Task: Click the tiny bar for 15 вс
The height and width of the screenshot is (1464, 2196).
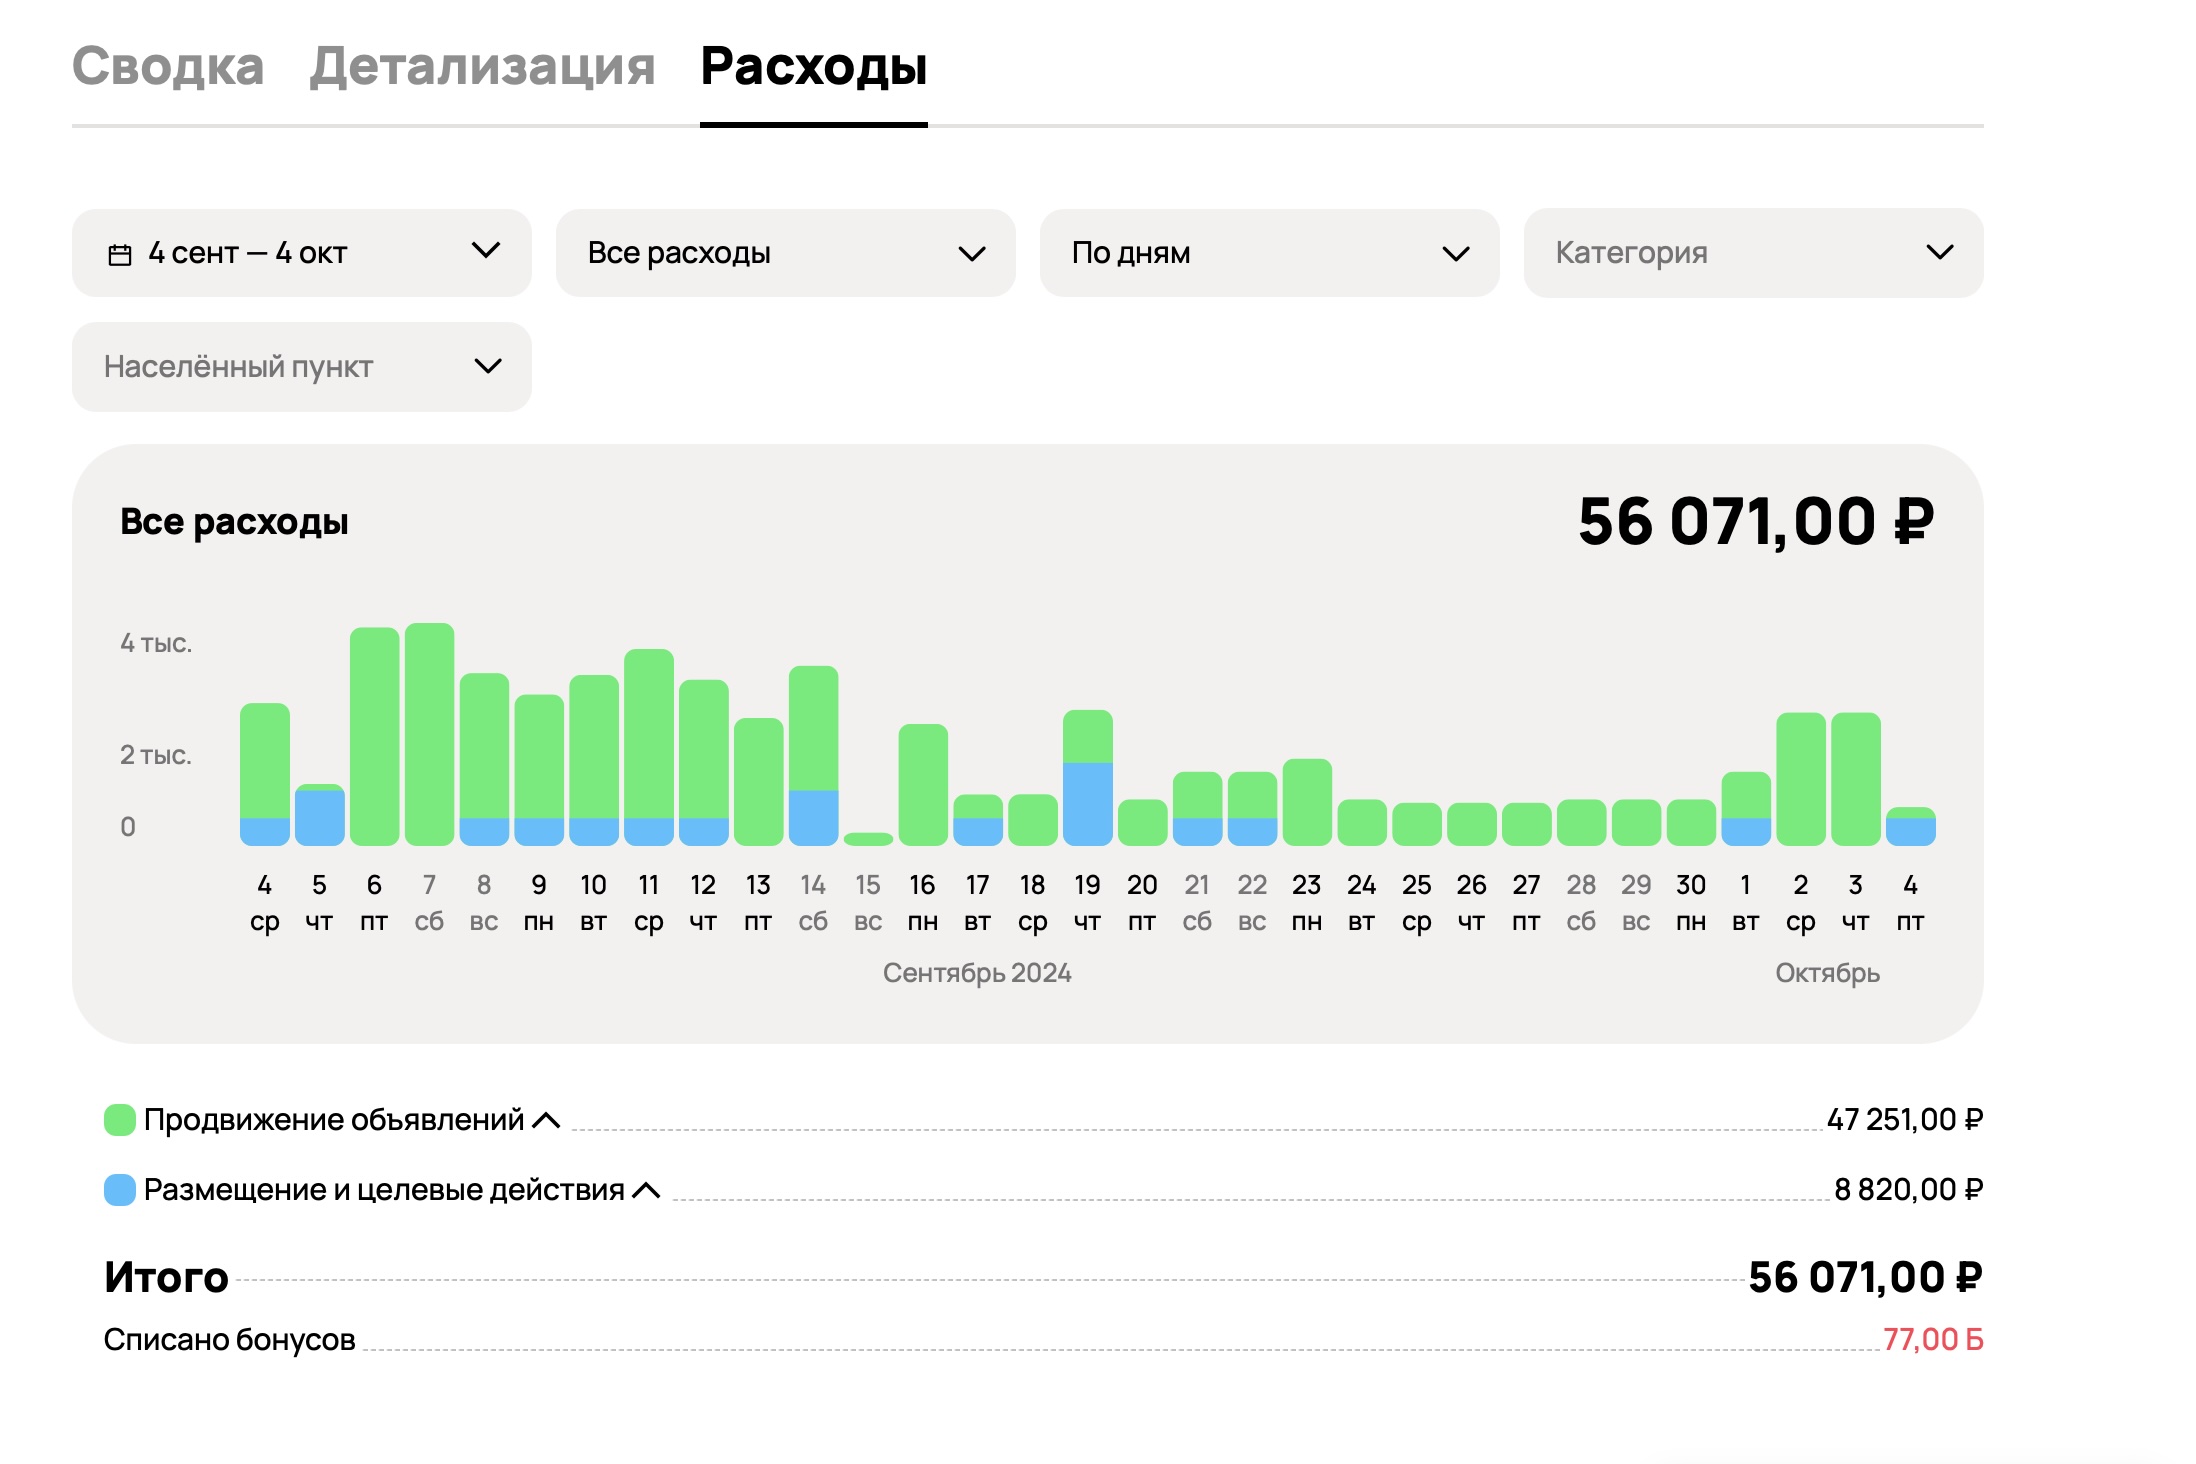Action: [868, 839]
